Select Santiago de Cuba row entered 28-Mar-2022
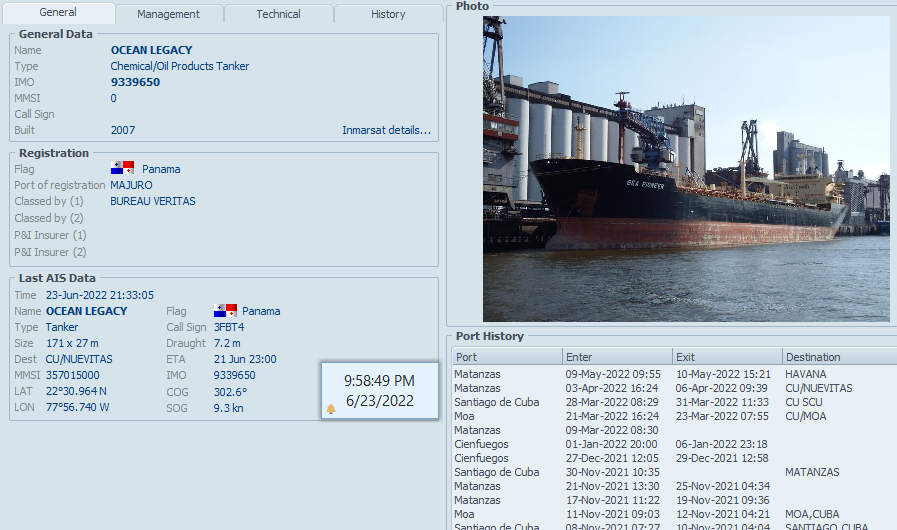Image resolution: width=897 pixels, height=530 pixels. [x=674, y=402]
